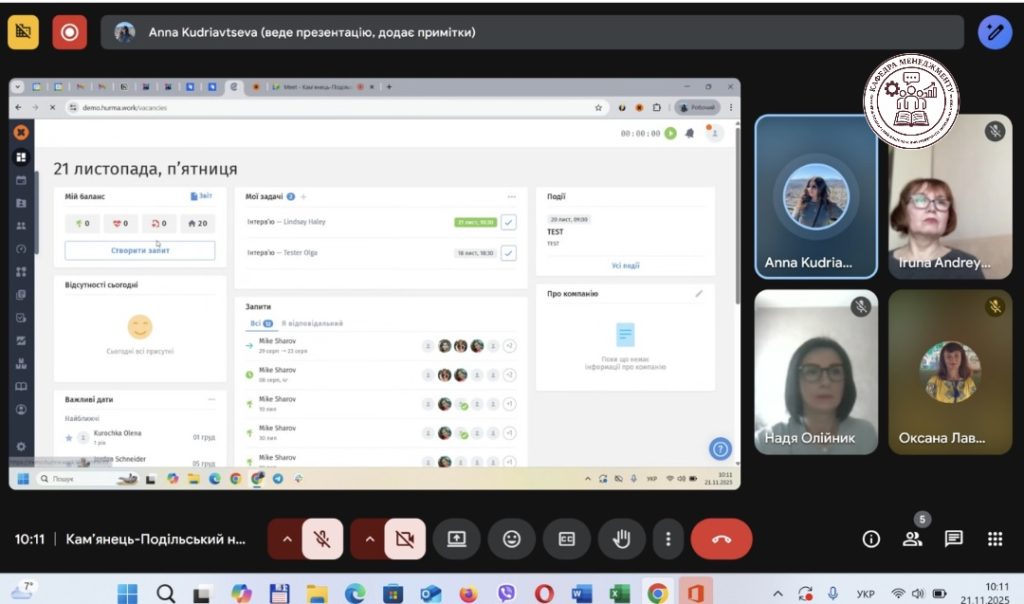Click the Anna Kudriavtseva presenter banner
Screen dimensions: 1024x604
point(530,32)
